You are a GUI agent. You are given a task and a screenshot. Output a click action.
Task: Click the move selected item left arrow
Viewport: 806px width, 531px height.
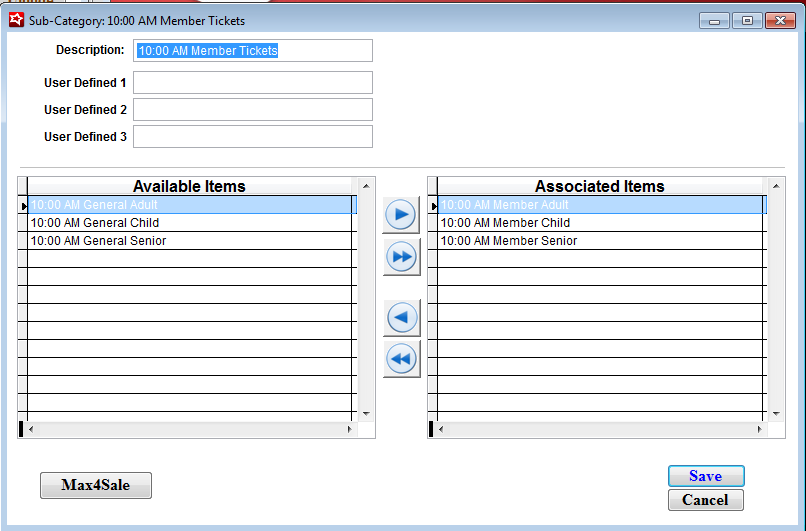tap(401, 318)
